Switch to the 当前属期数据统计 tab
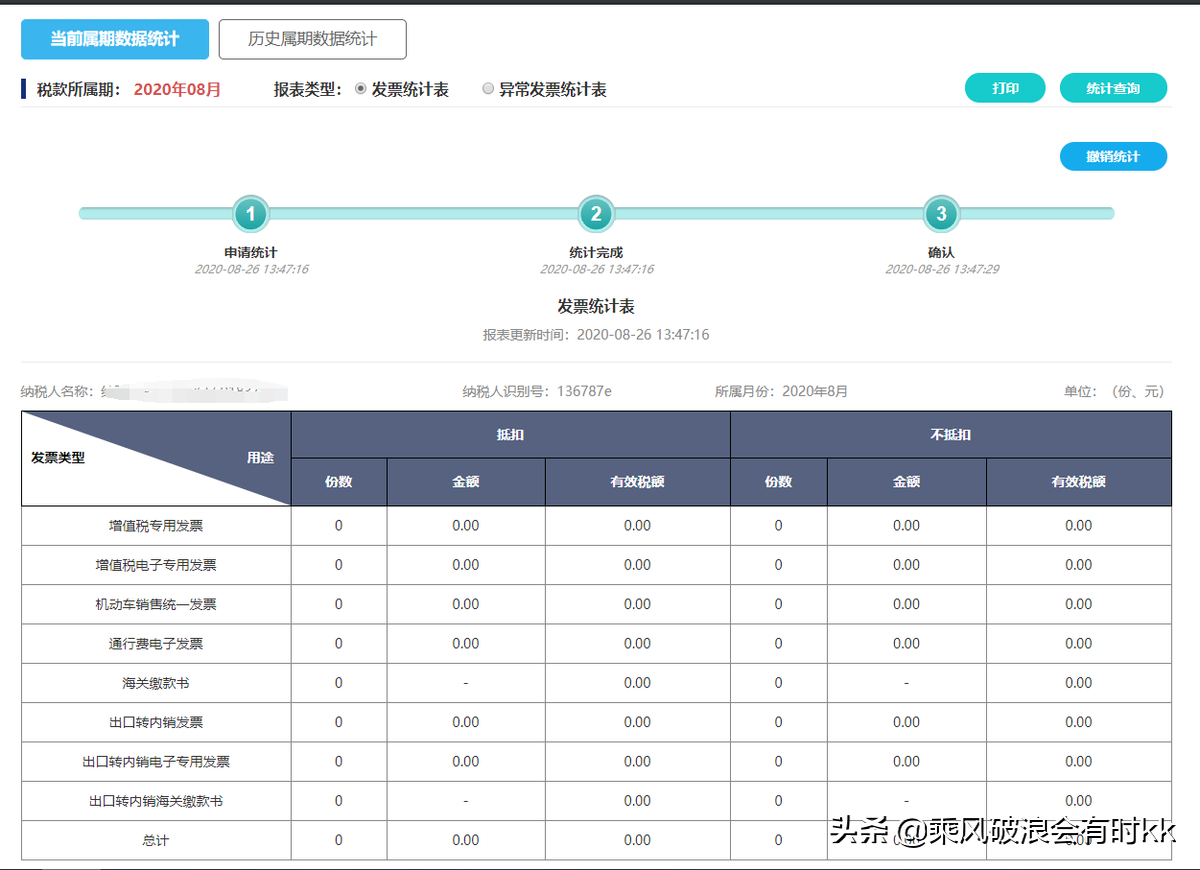Image resolution: width=1200 pixels, height=870 pixels. coord(114,39)
